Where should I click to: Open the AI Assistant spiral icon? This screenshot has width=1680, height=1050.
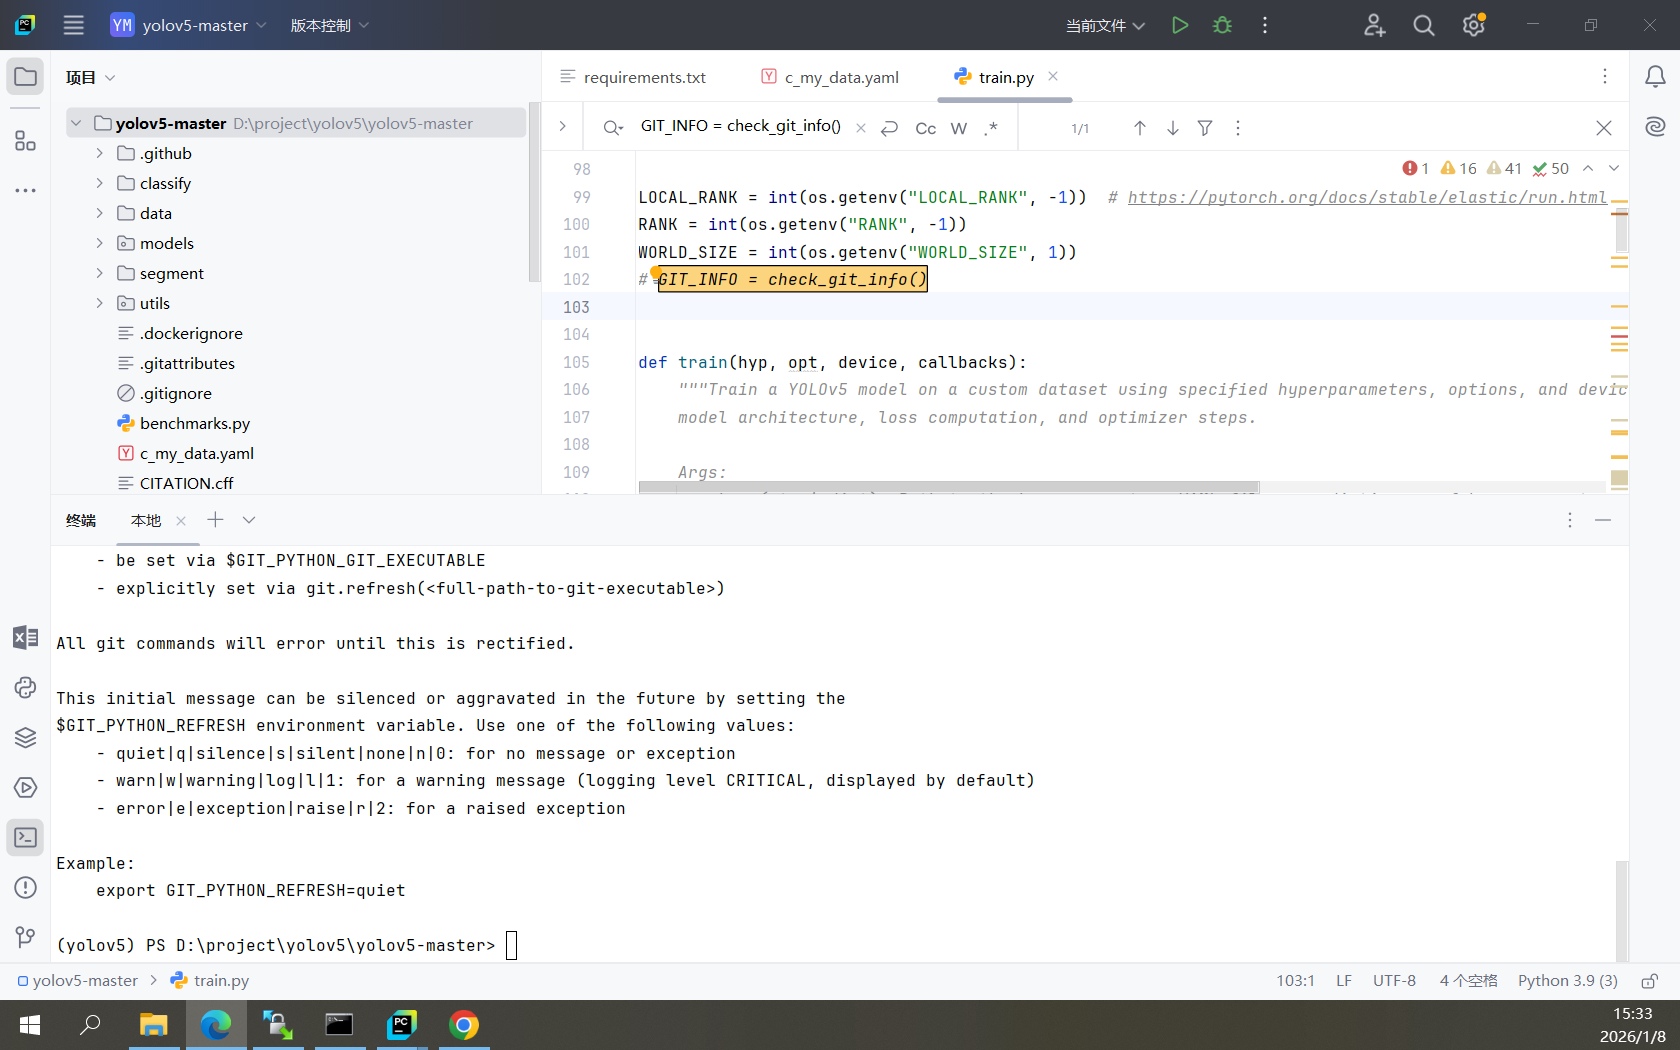click(1655, 127)
